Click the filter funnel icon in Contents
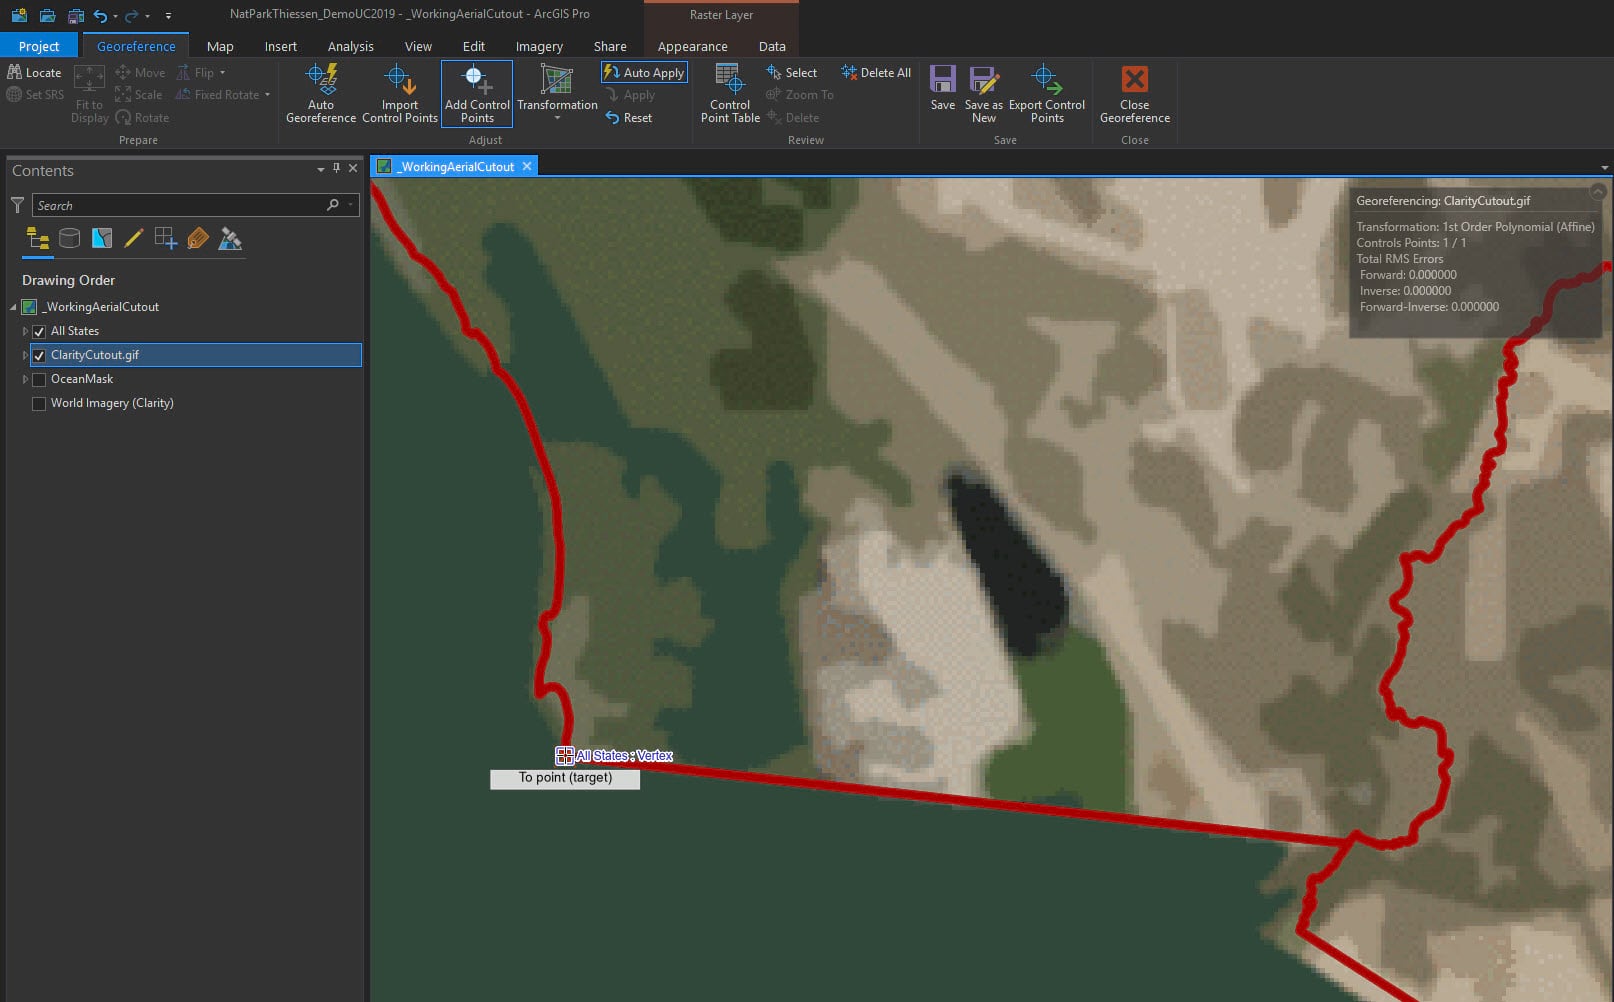The width and height of the screenshot is (1614, 1002). pos(17,205)
